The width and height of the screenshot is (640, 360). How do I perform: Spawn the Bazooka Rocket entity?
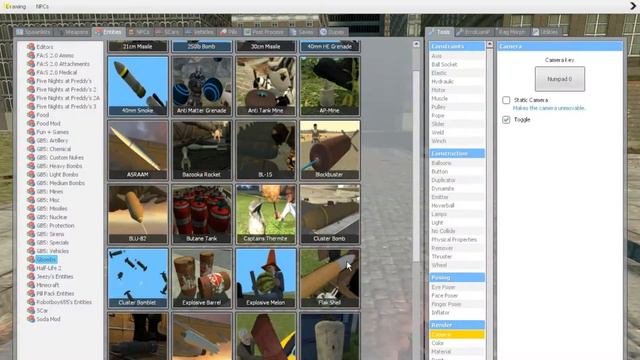(x=202, y=150)
